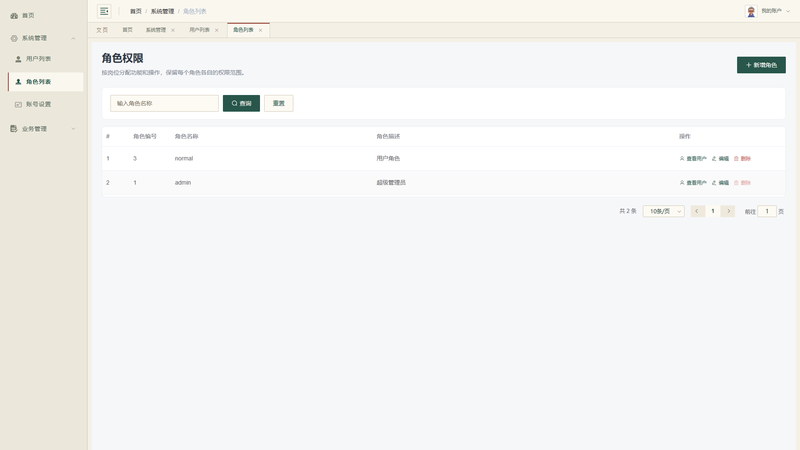800x450 pixels.
Task: Edit the normal role
Action: pos(720,159)
